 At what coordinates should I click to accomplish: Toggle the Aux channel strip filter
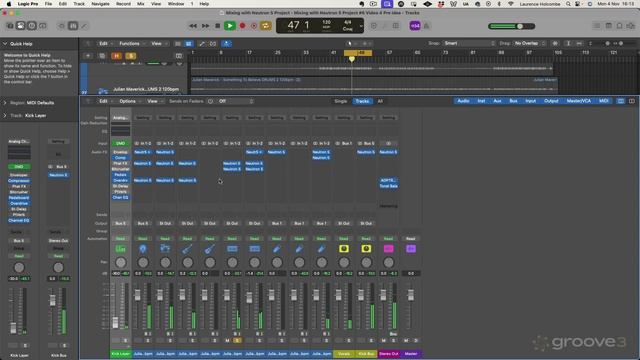(x=497, y=101)
